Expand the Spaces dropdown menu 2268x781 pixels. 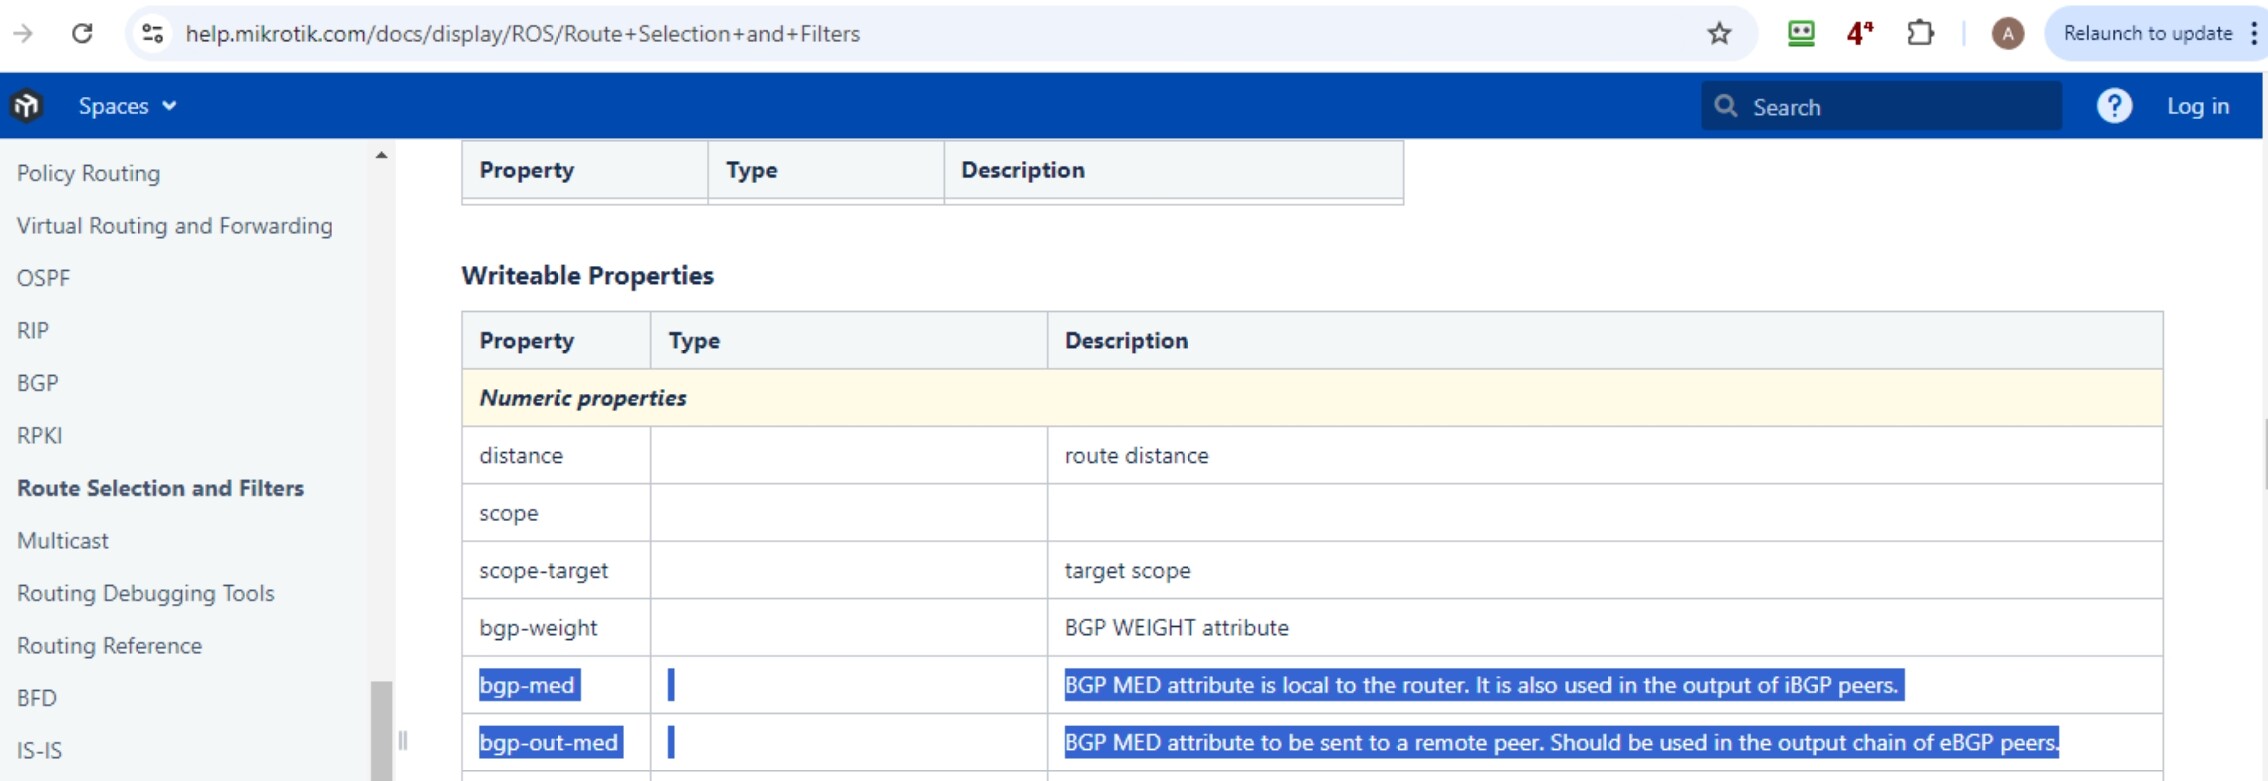pos(127,106)
